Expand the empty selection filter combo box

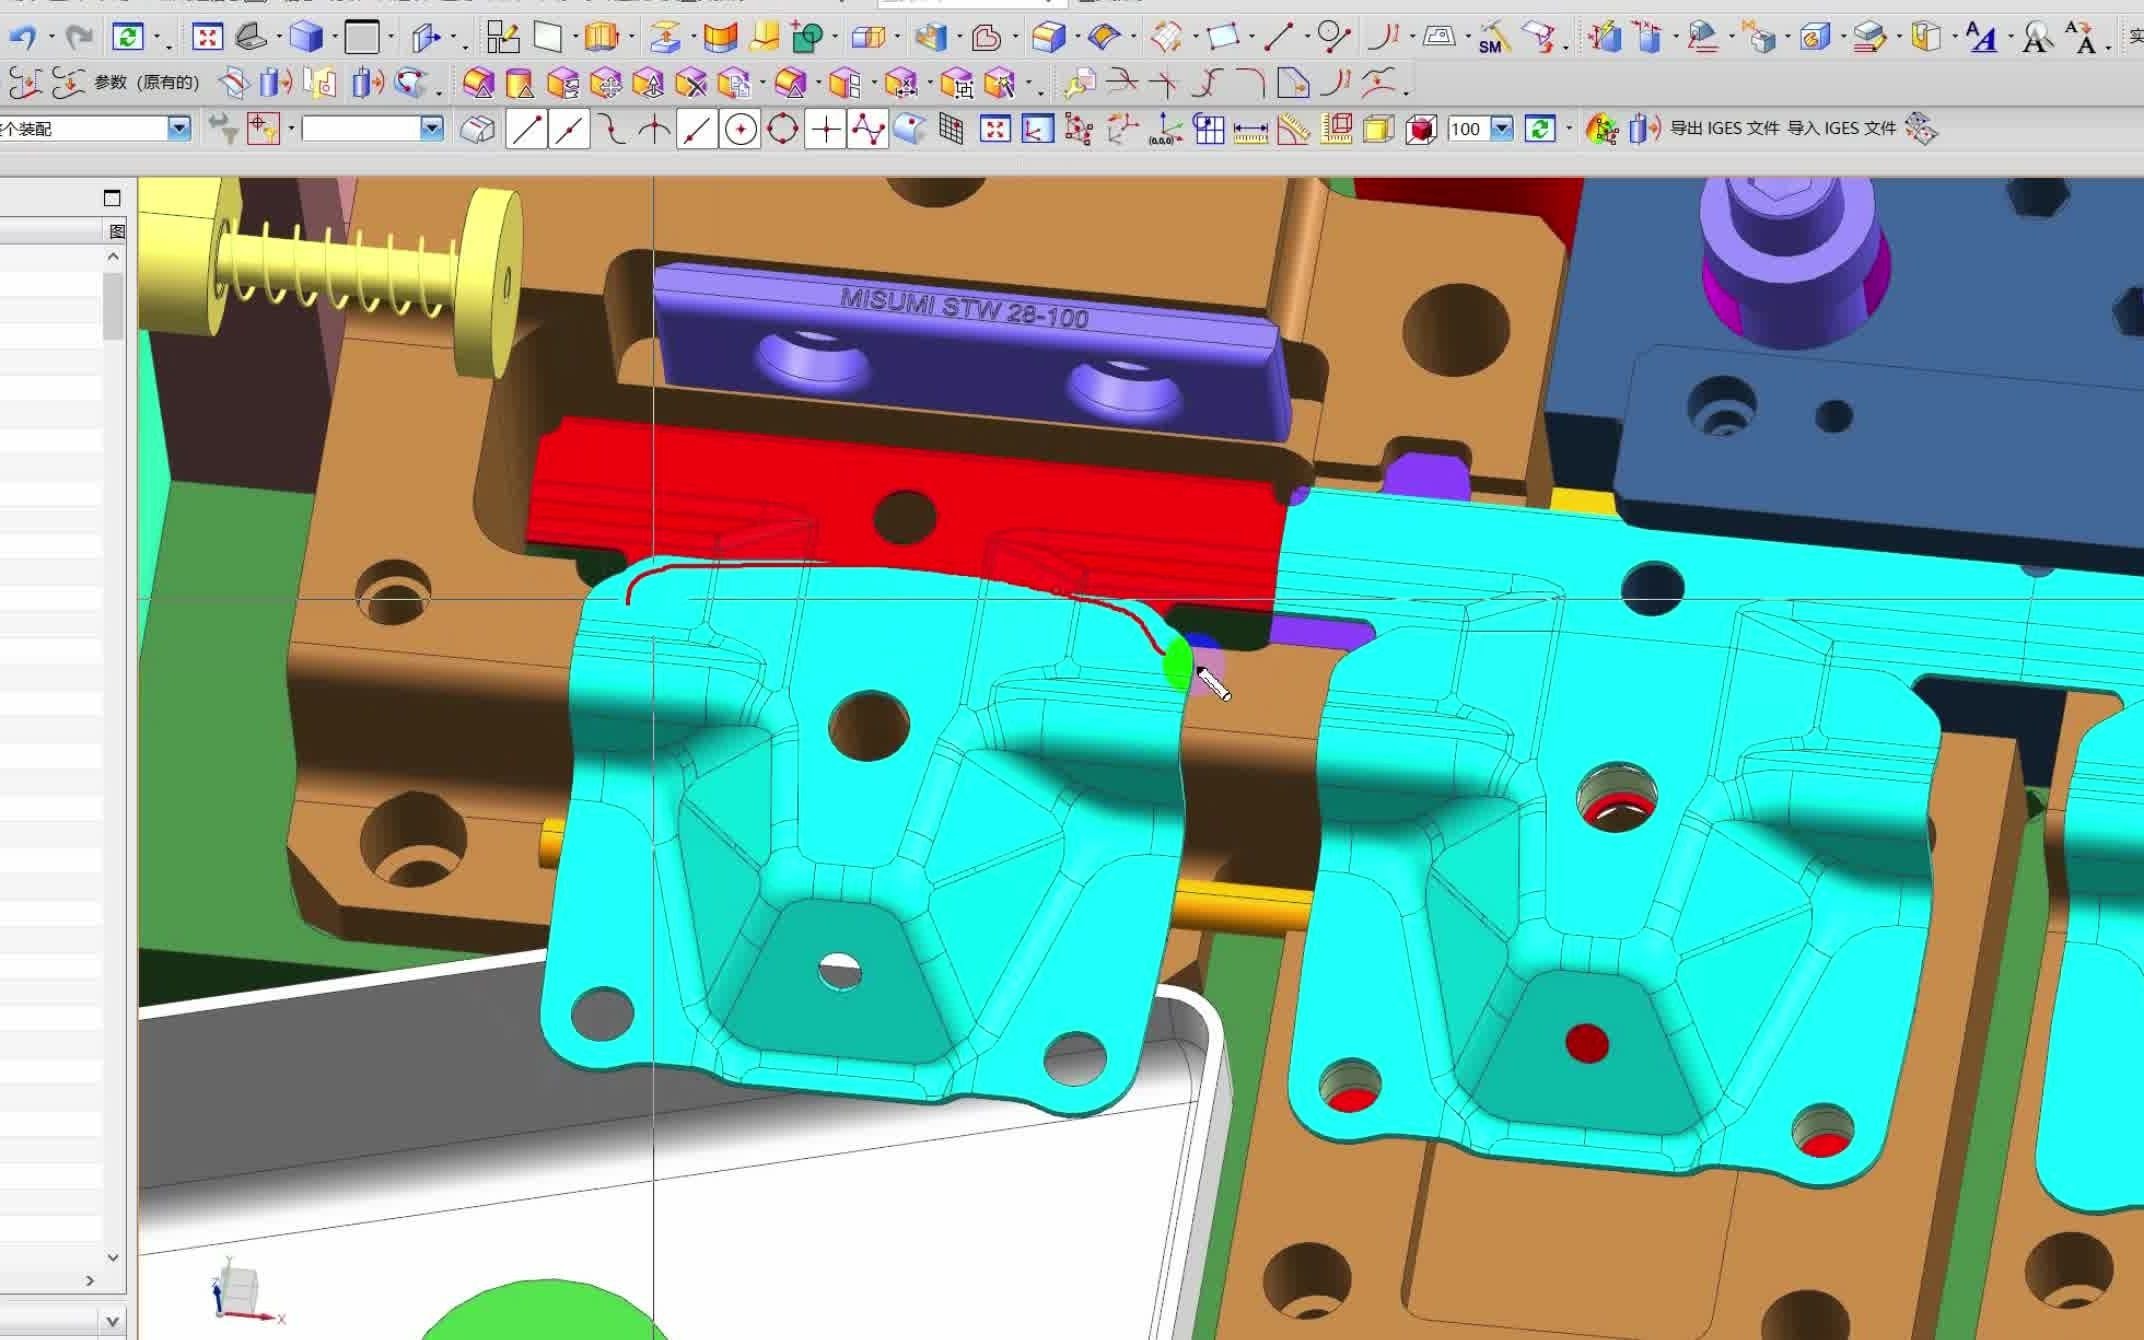(431, 128)
